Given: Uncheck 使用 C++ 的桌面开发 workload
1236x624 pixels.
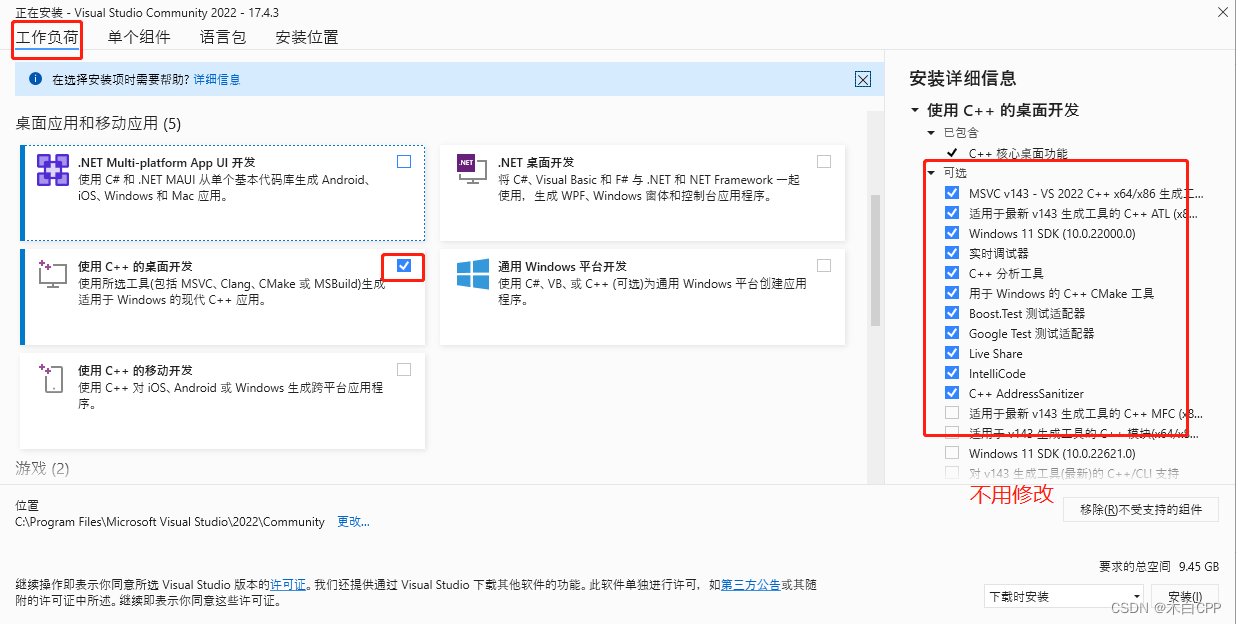Looking at the screenshot, I should tap(404, 265).
